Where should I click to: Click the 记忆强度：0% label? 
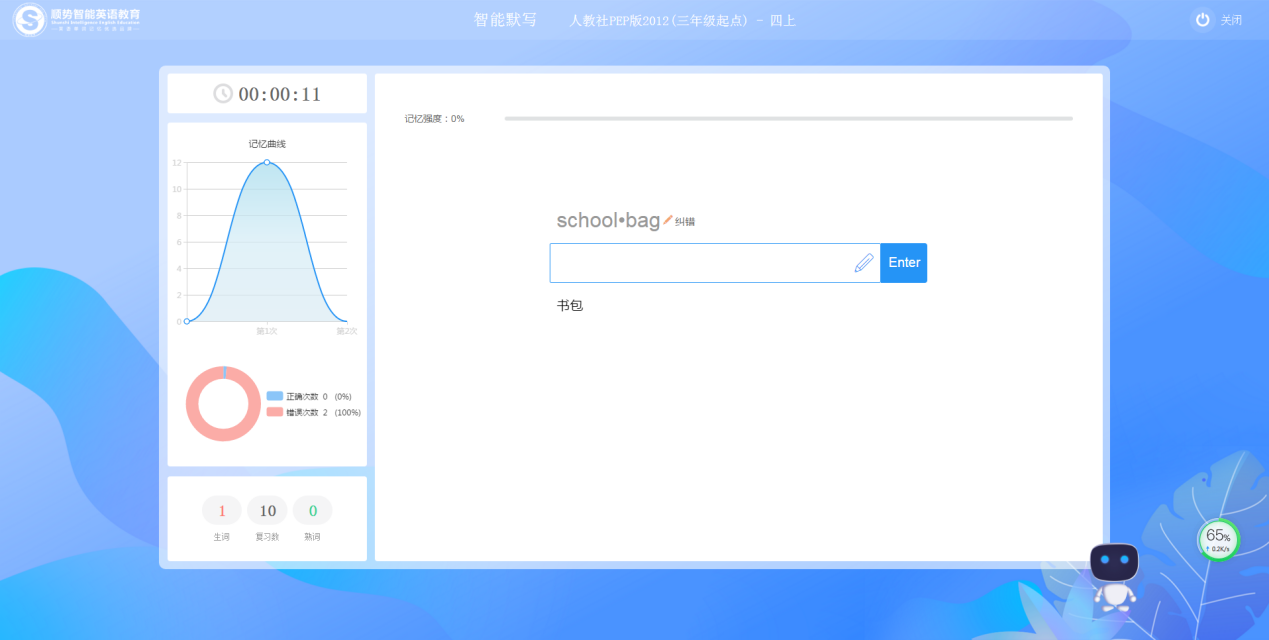pos(434,119)
